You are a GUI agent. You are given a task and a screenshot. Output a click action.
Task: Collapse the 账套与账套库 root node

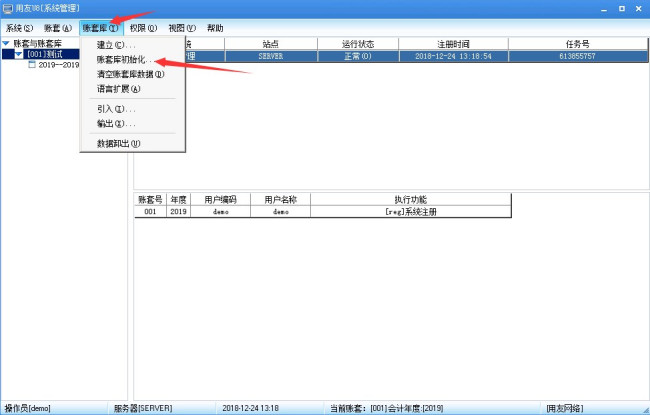coord(6,43)
